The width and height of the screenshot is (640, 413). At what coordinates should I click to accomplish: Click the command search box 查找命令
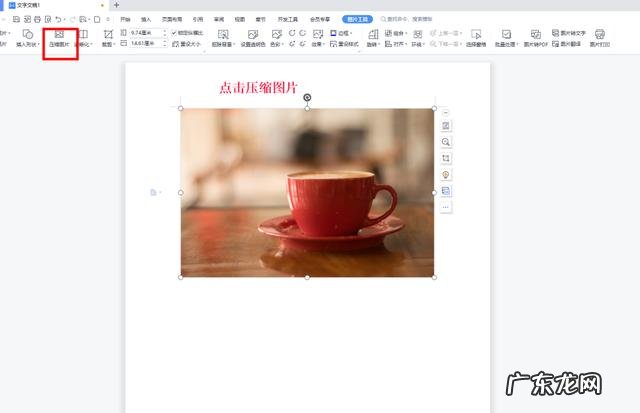(406, 19)
